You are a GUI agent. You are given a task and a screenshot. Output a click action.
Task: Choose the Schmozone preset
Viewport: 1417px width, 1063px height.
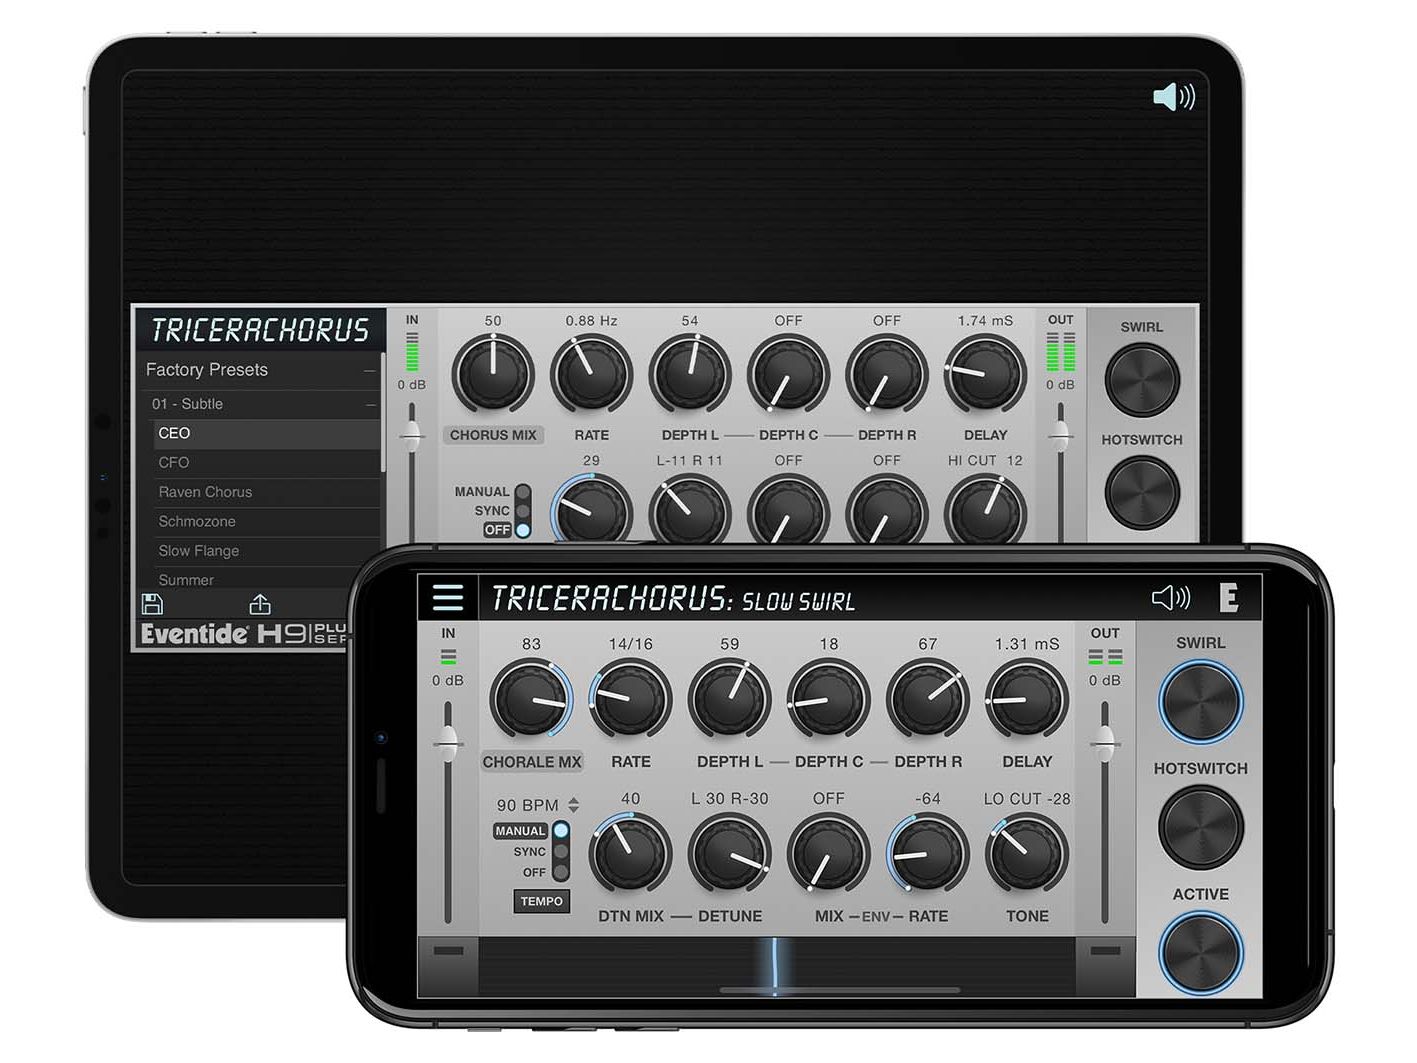click(x=197, y=521)
